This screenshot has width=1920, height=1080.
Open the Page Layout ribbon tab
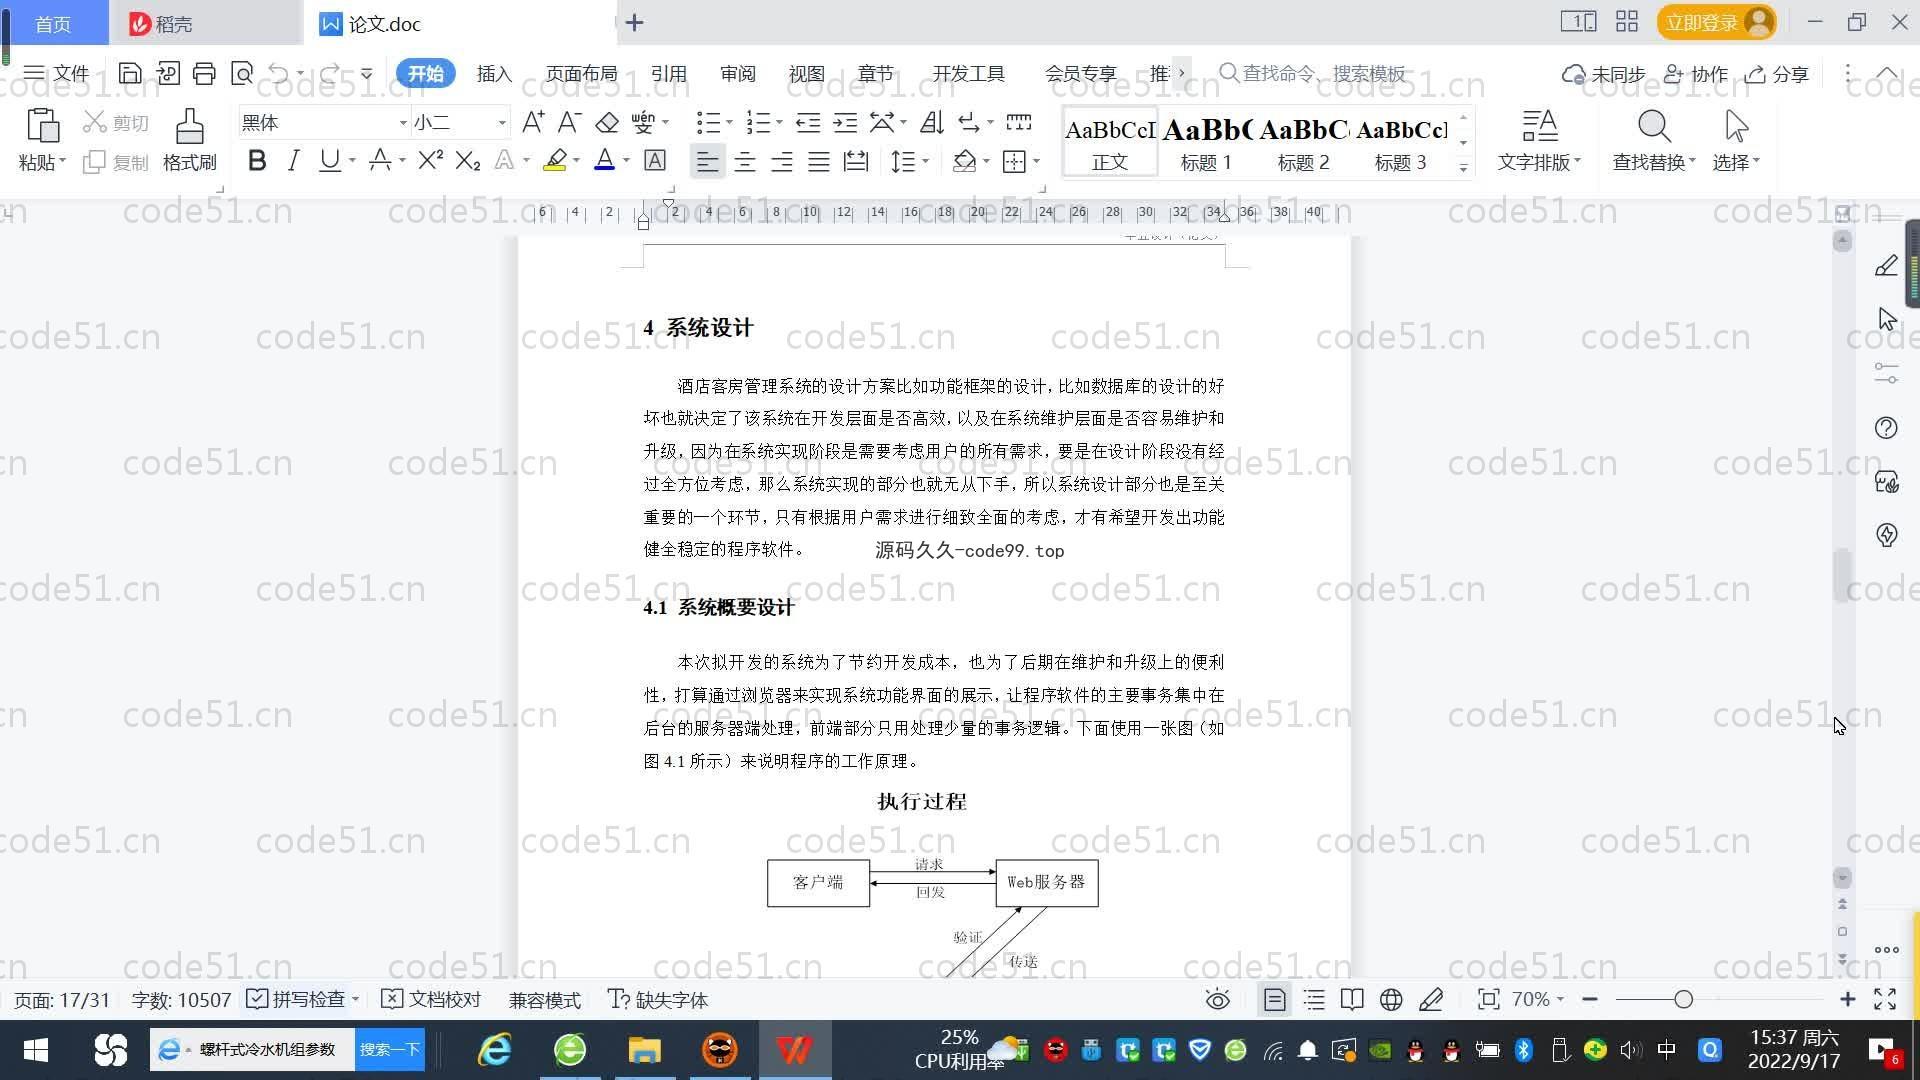click(x=581, y=74)
